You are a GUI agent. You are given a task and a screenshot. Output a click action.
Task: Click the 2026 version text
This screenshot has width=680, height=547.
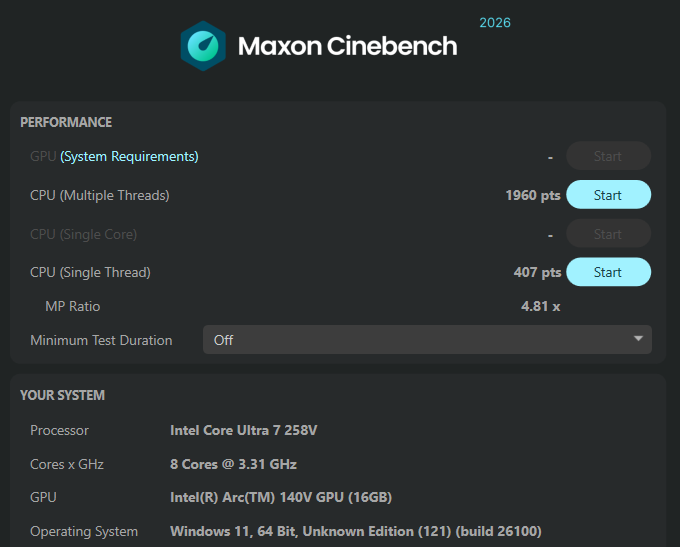click(495, 23)
